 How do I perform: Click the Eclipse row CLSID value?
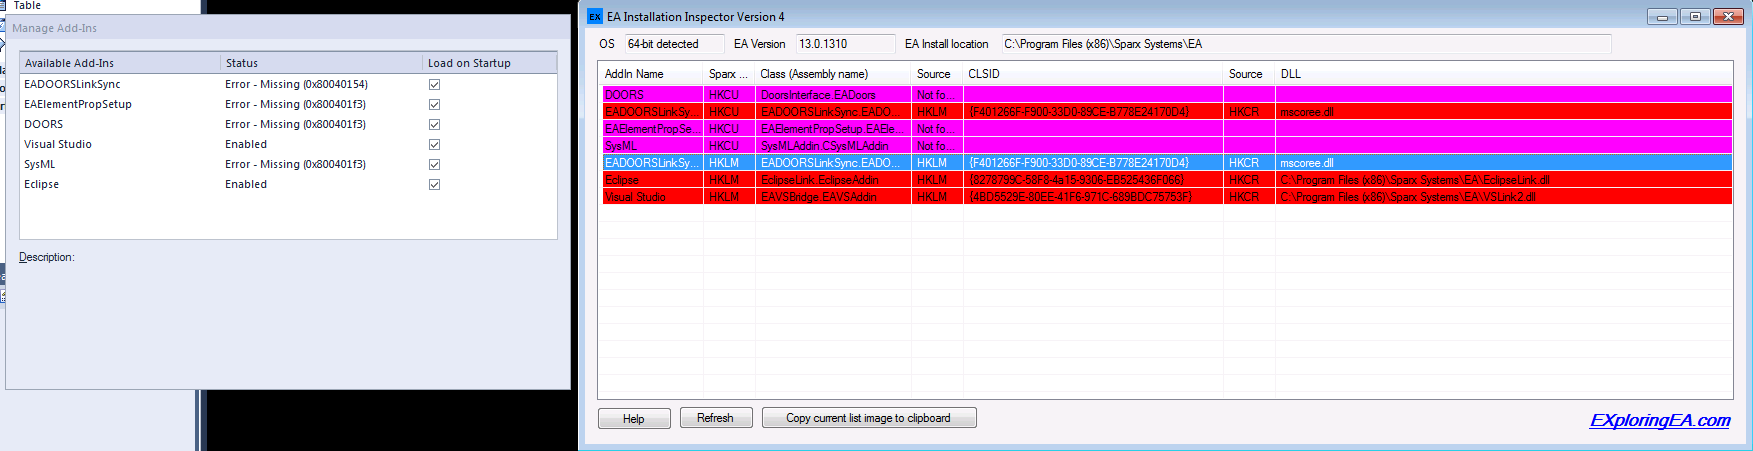pos(1076,180)
